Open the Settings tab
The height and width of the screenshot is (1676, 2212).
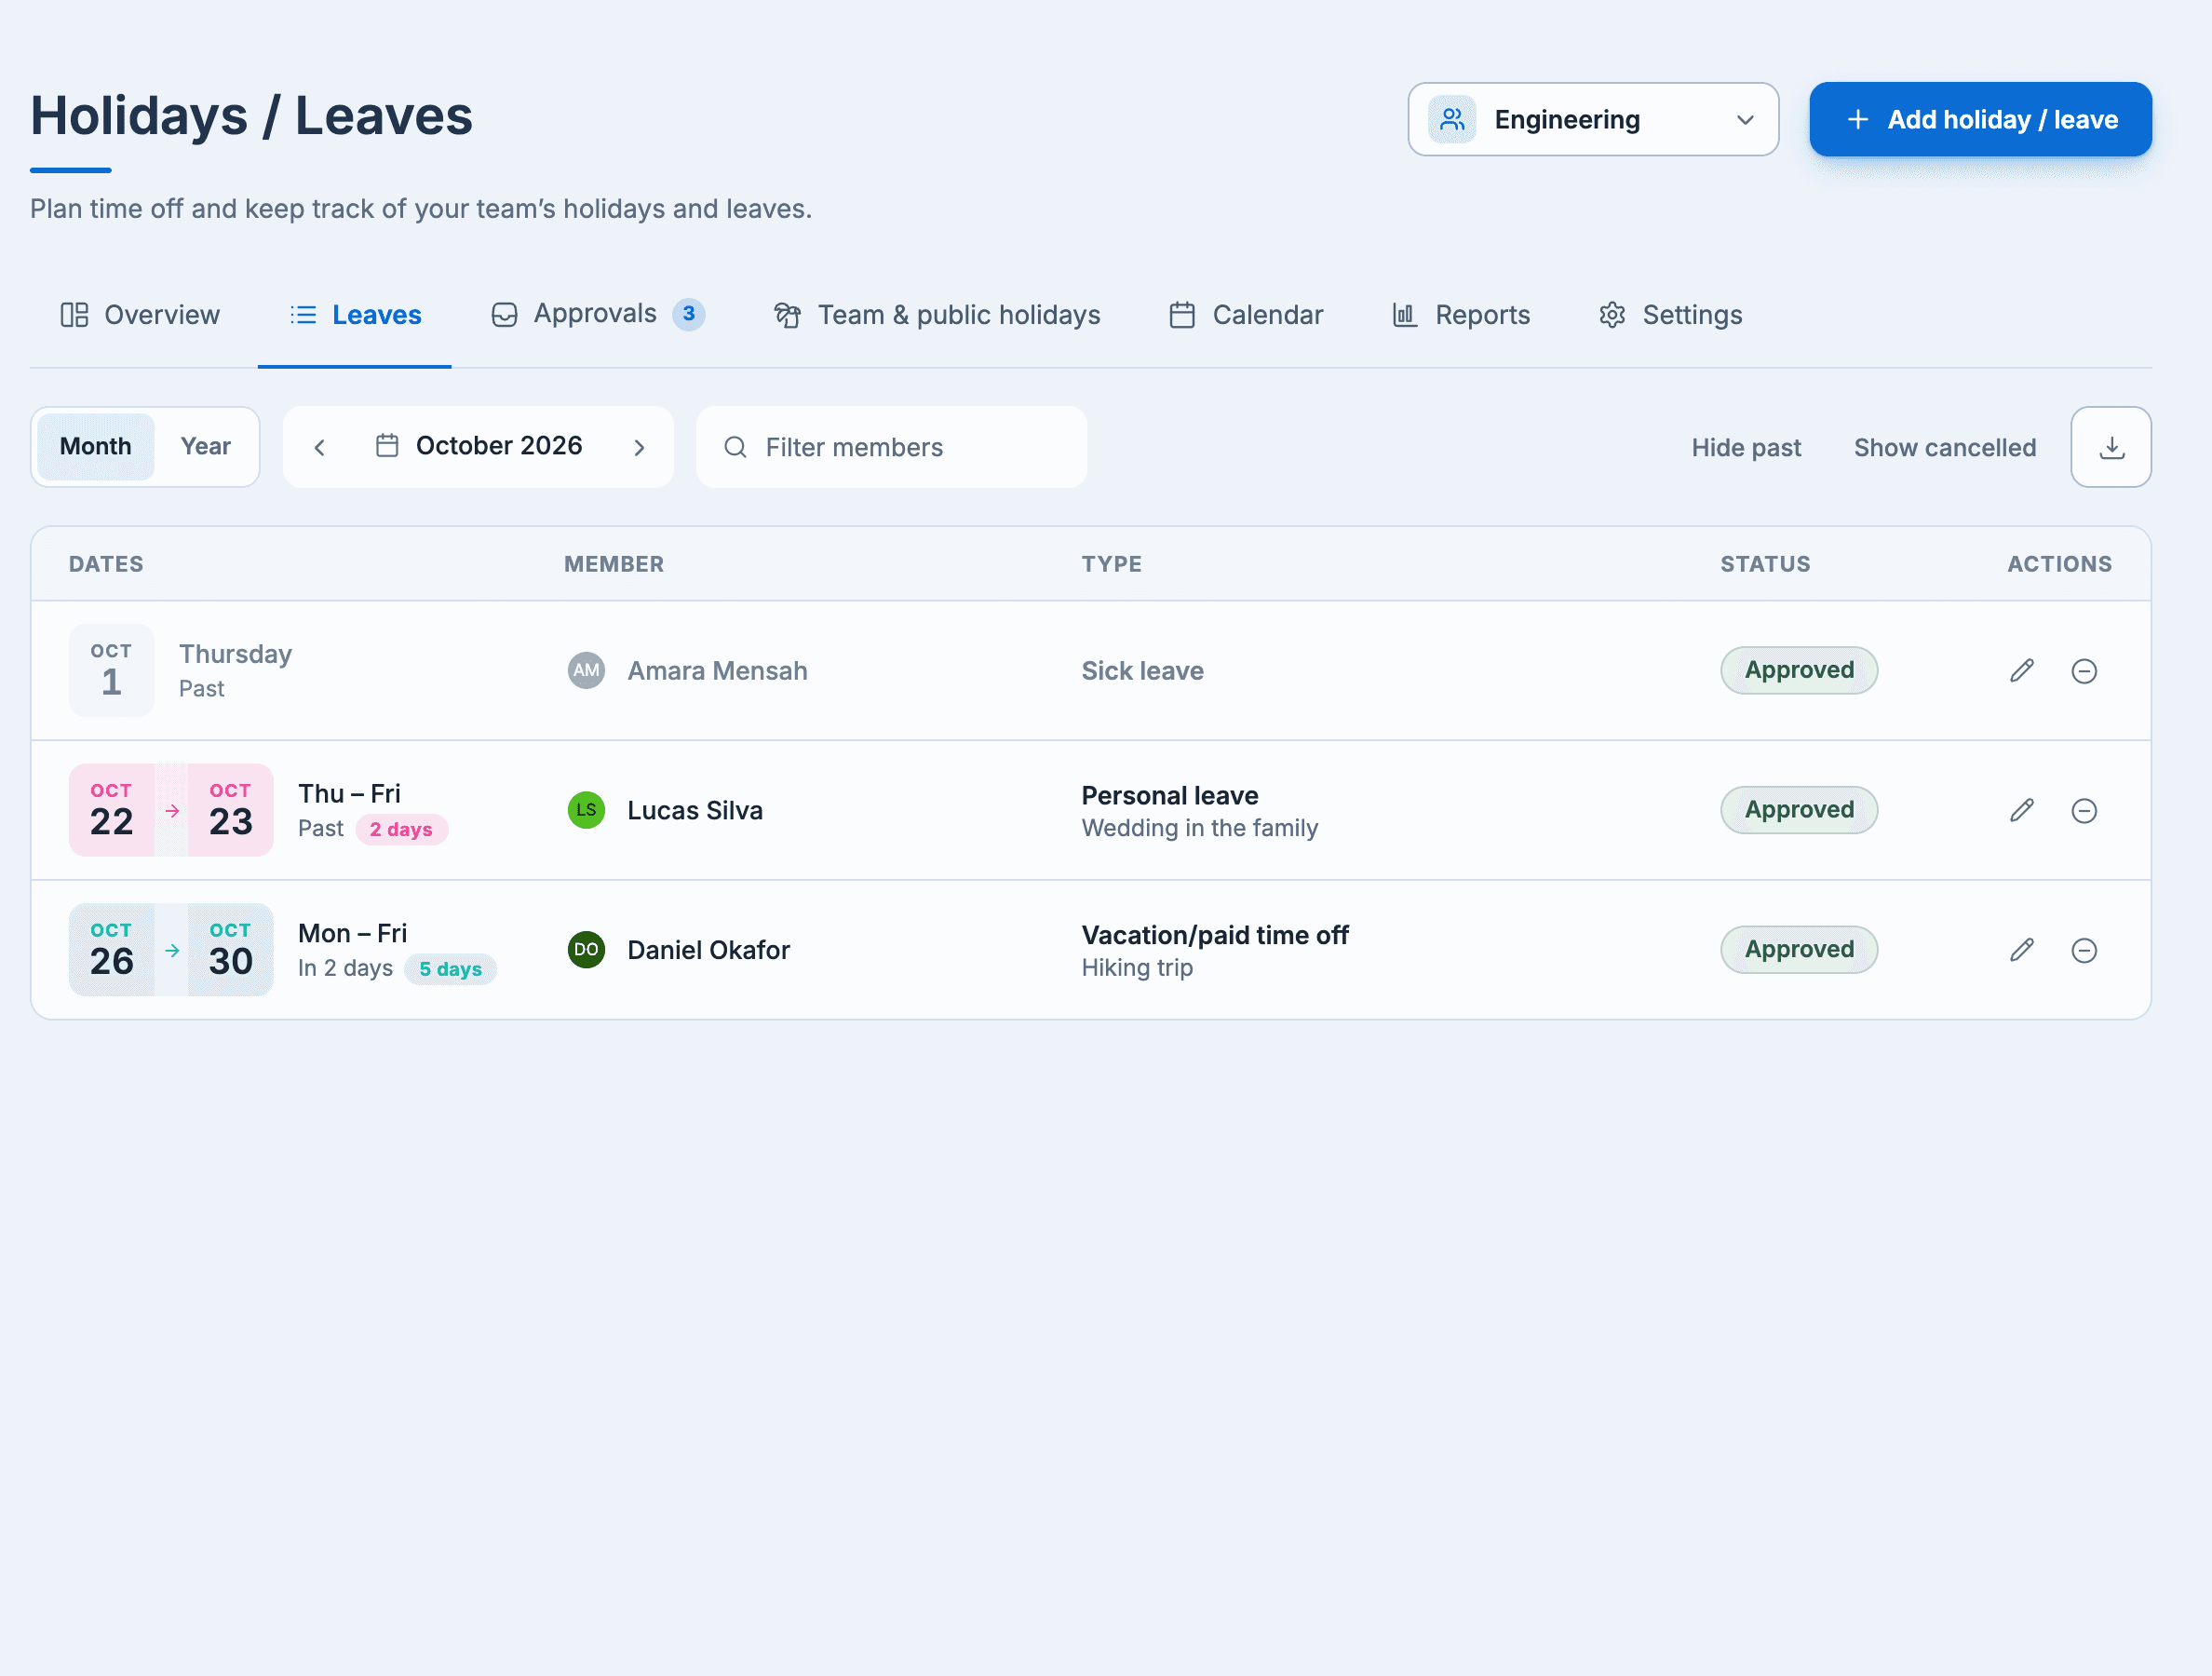click(1670, 315)
